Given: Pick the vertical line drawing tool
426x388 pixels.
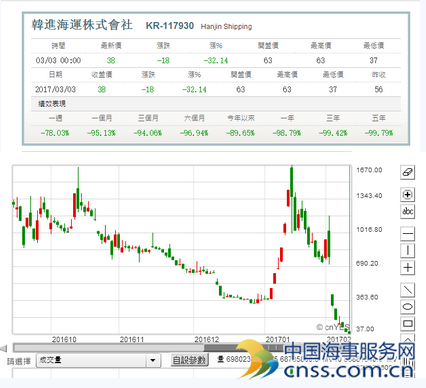Looking at the screenshot, I should tap(407, 250).
